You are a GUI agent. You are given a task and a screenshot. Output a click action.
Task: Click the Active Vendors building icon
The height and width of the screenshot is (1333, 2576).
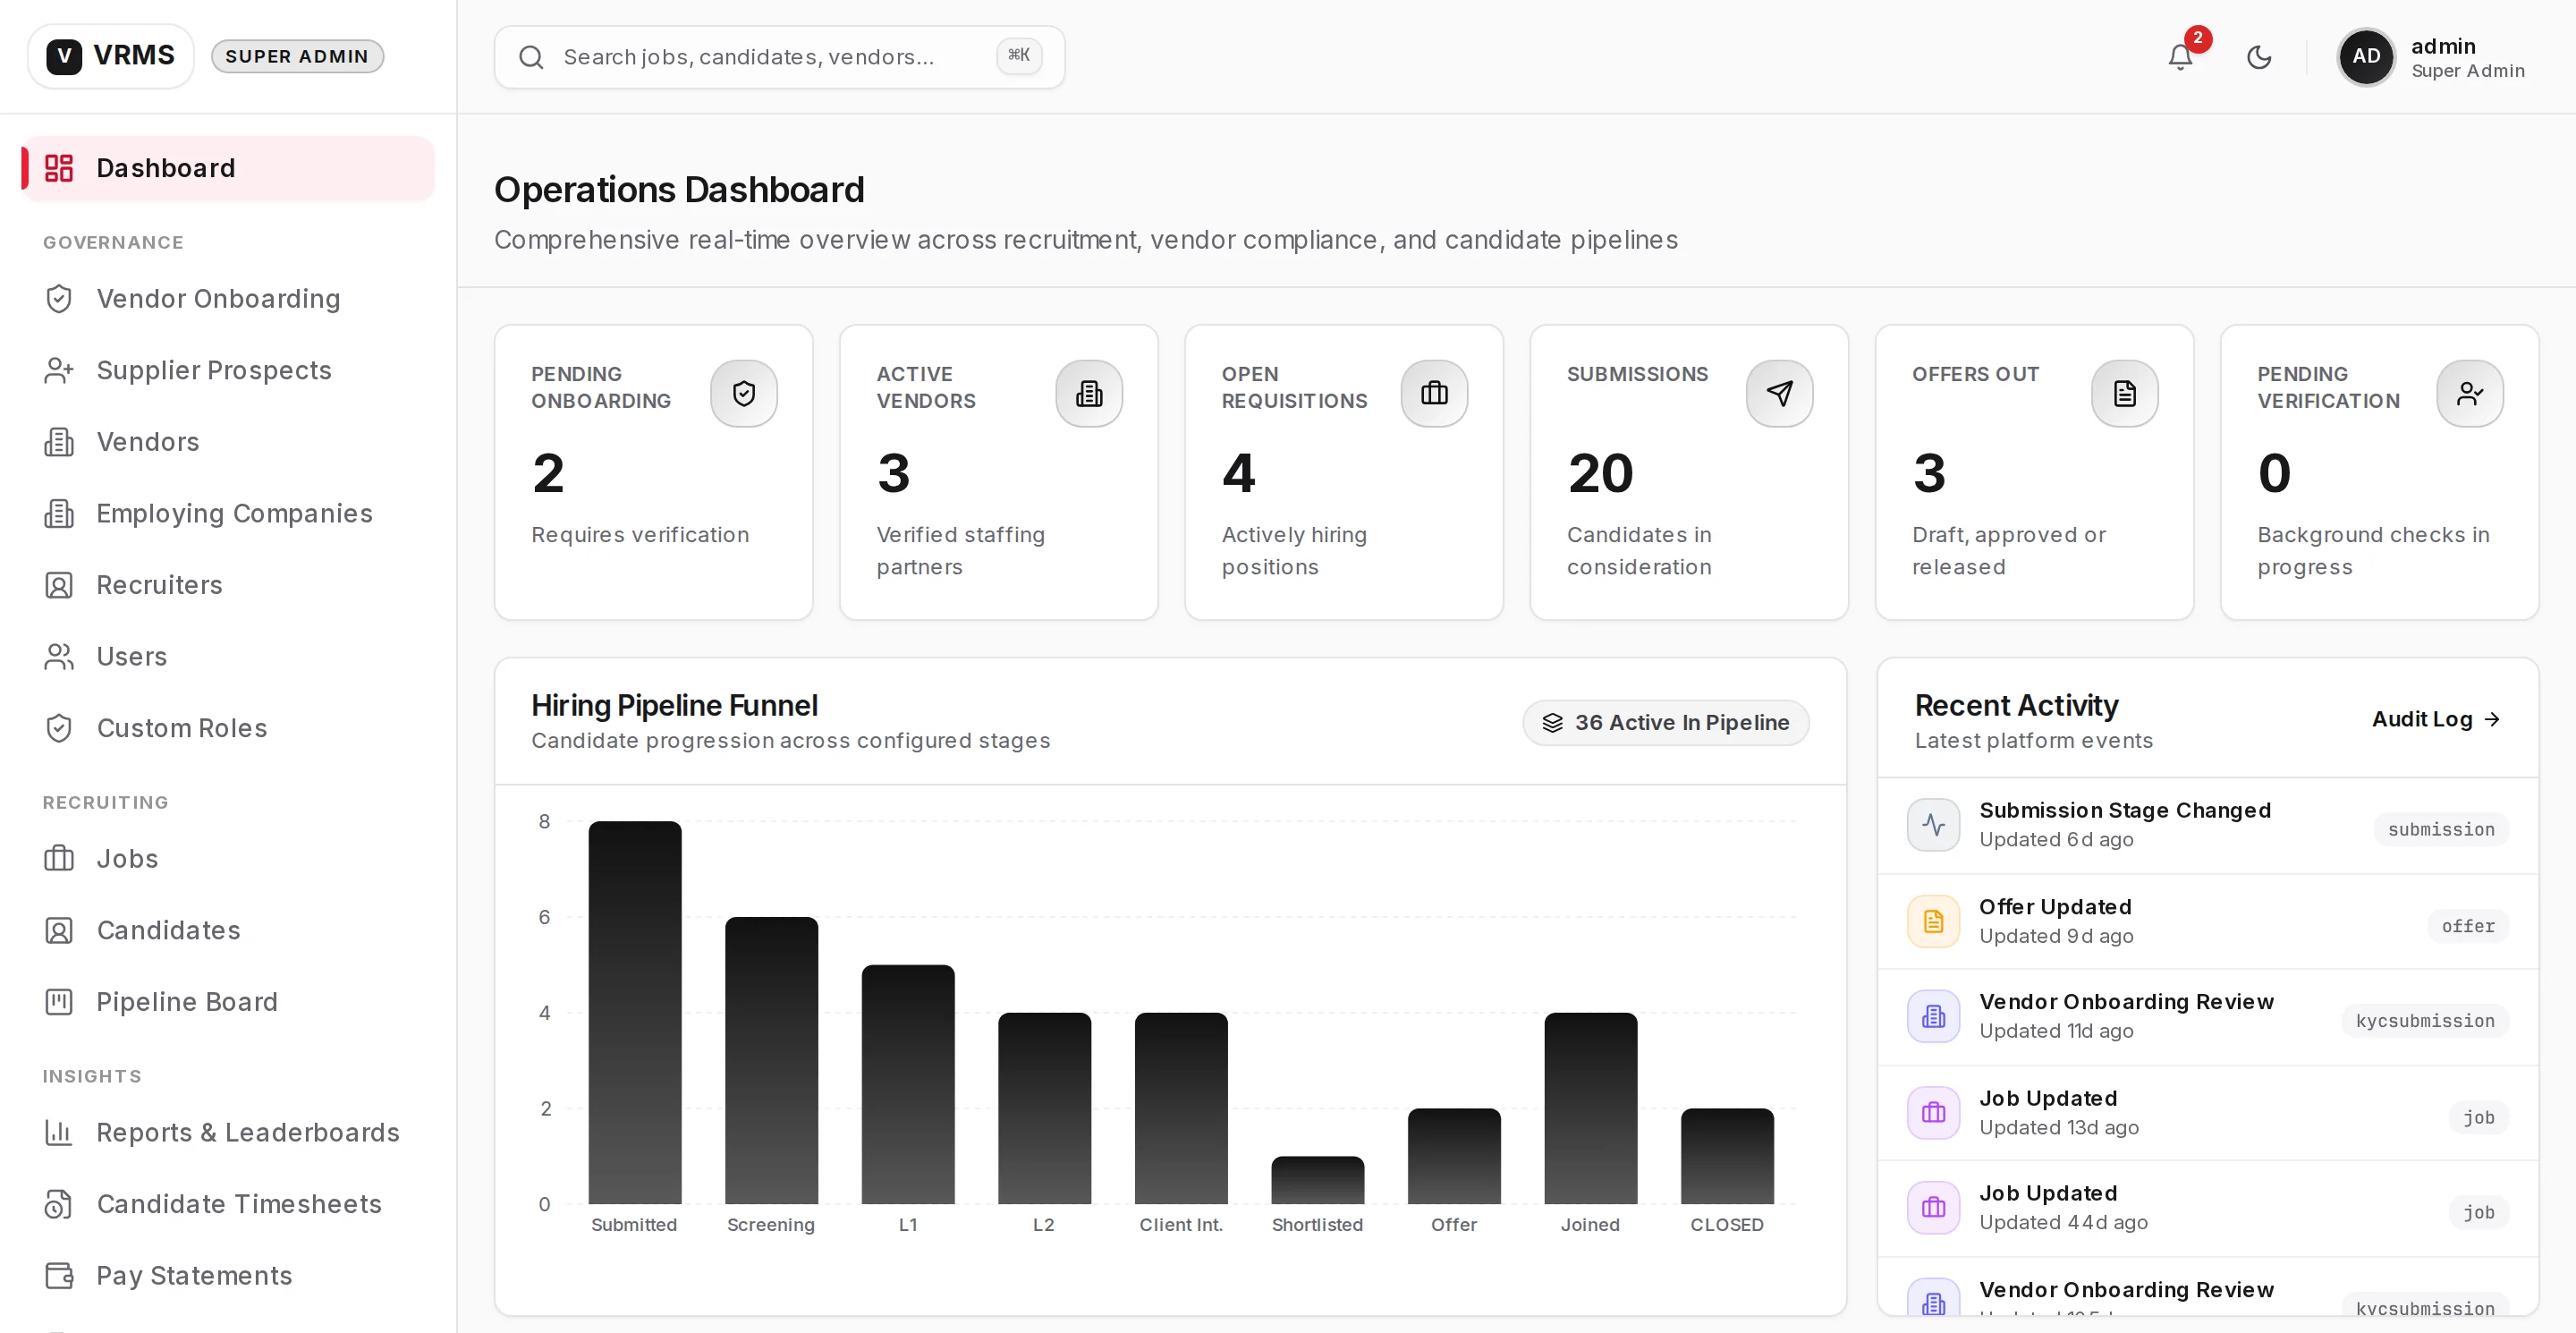[1089, 394]
